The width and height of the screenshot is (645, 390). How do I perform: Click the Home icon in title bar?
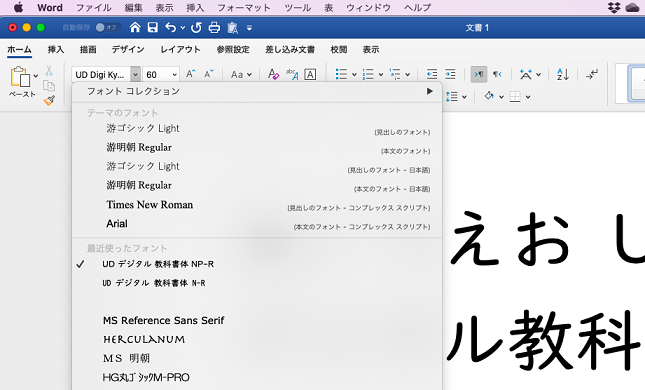point(135,28)
